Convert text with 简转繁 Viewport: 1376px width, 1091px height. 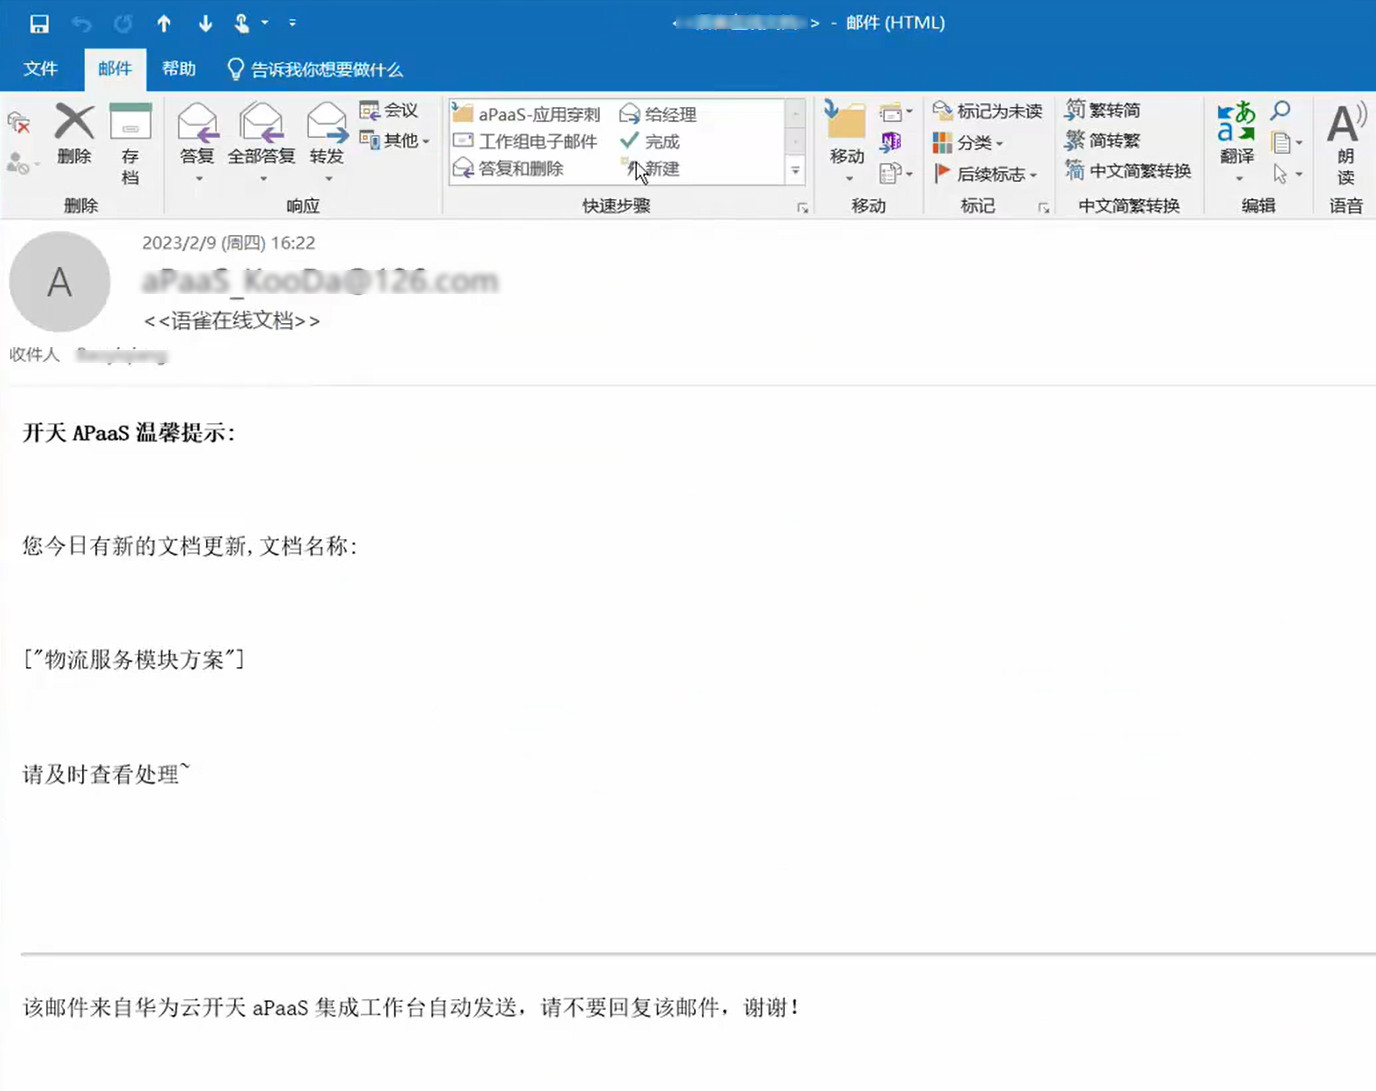(1103, 140)
